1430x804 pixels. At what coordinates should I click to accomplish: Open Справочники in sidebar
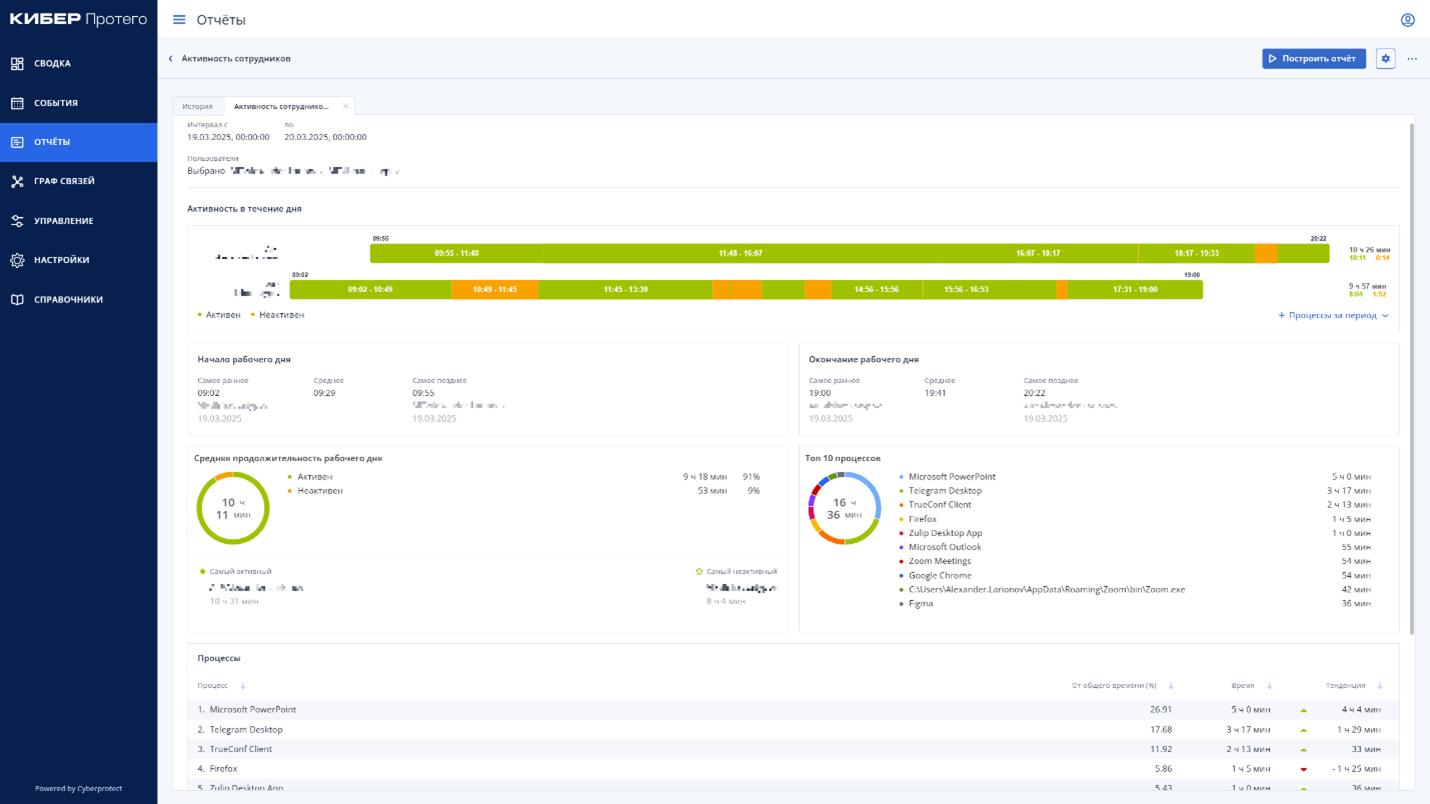pos(78,300)
